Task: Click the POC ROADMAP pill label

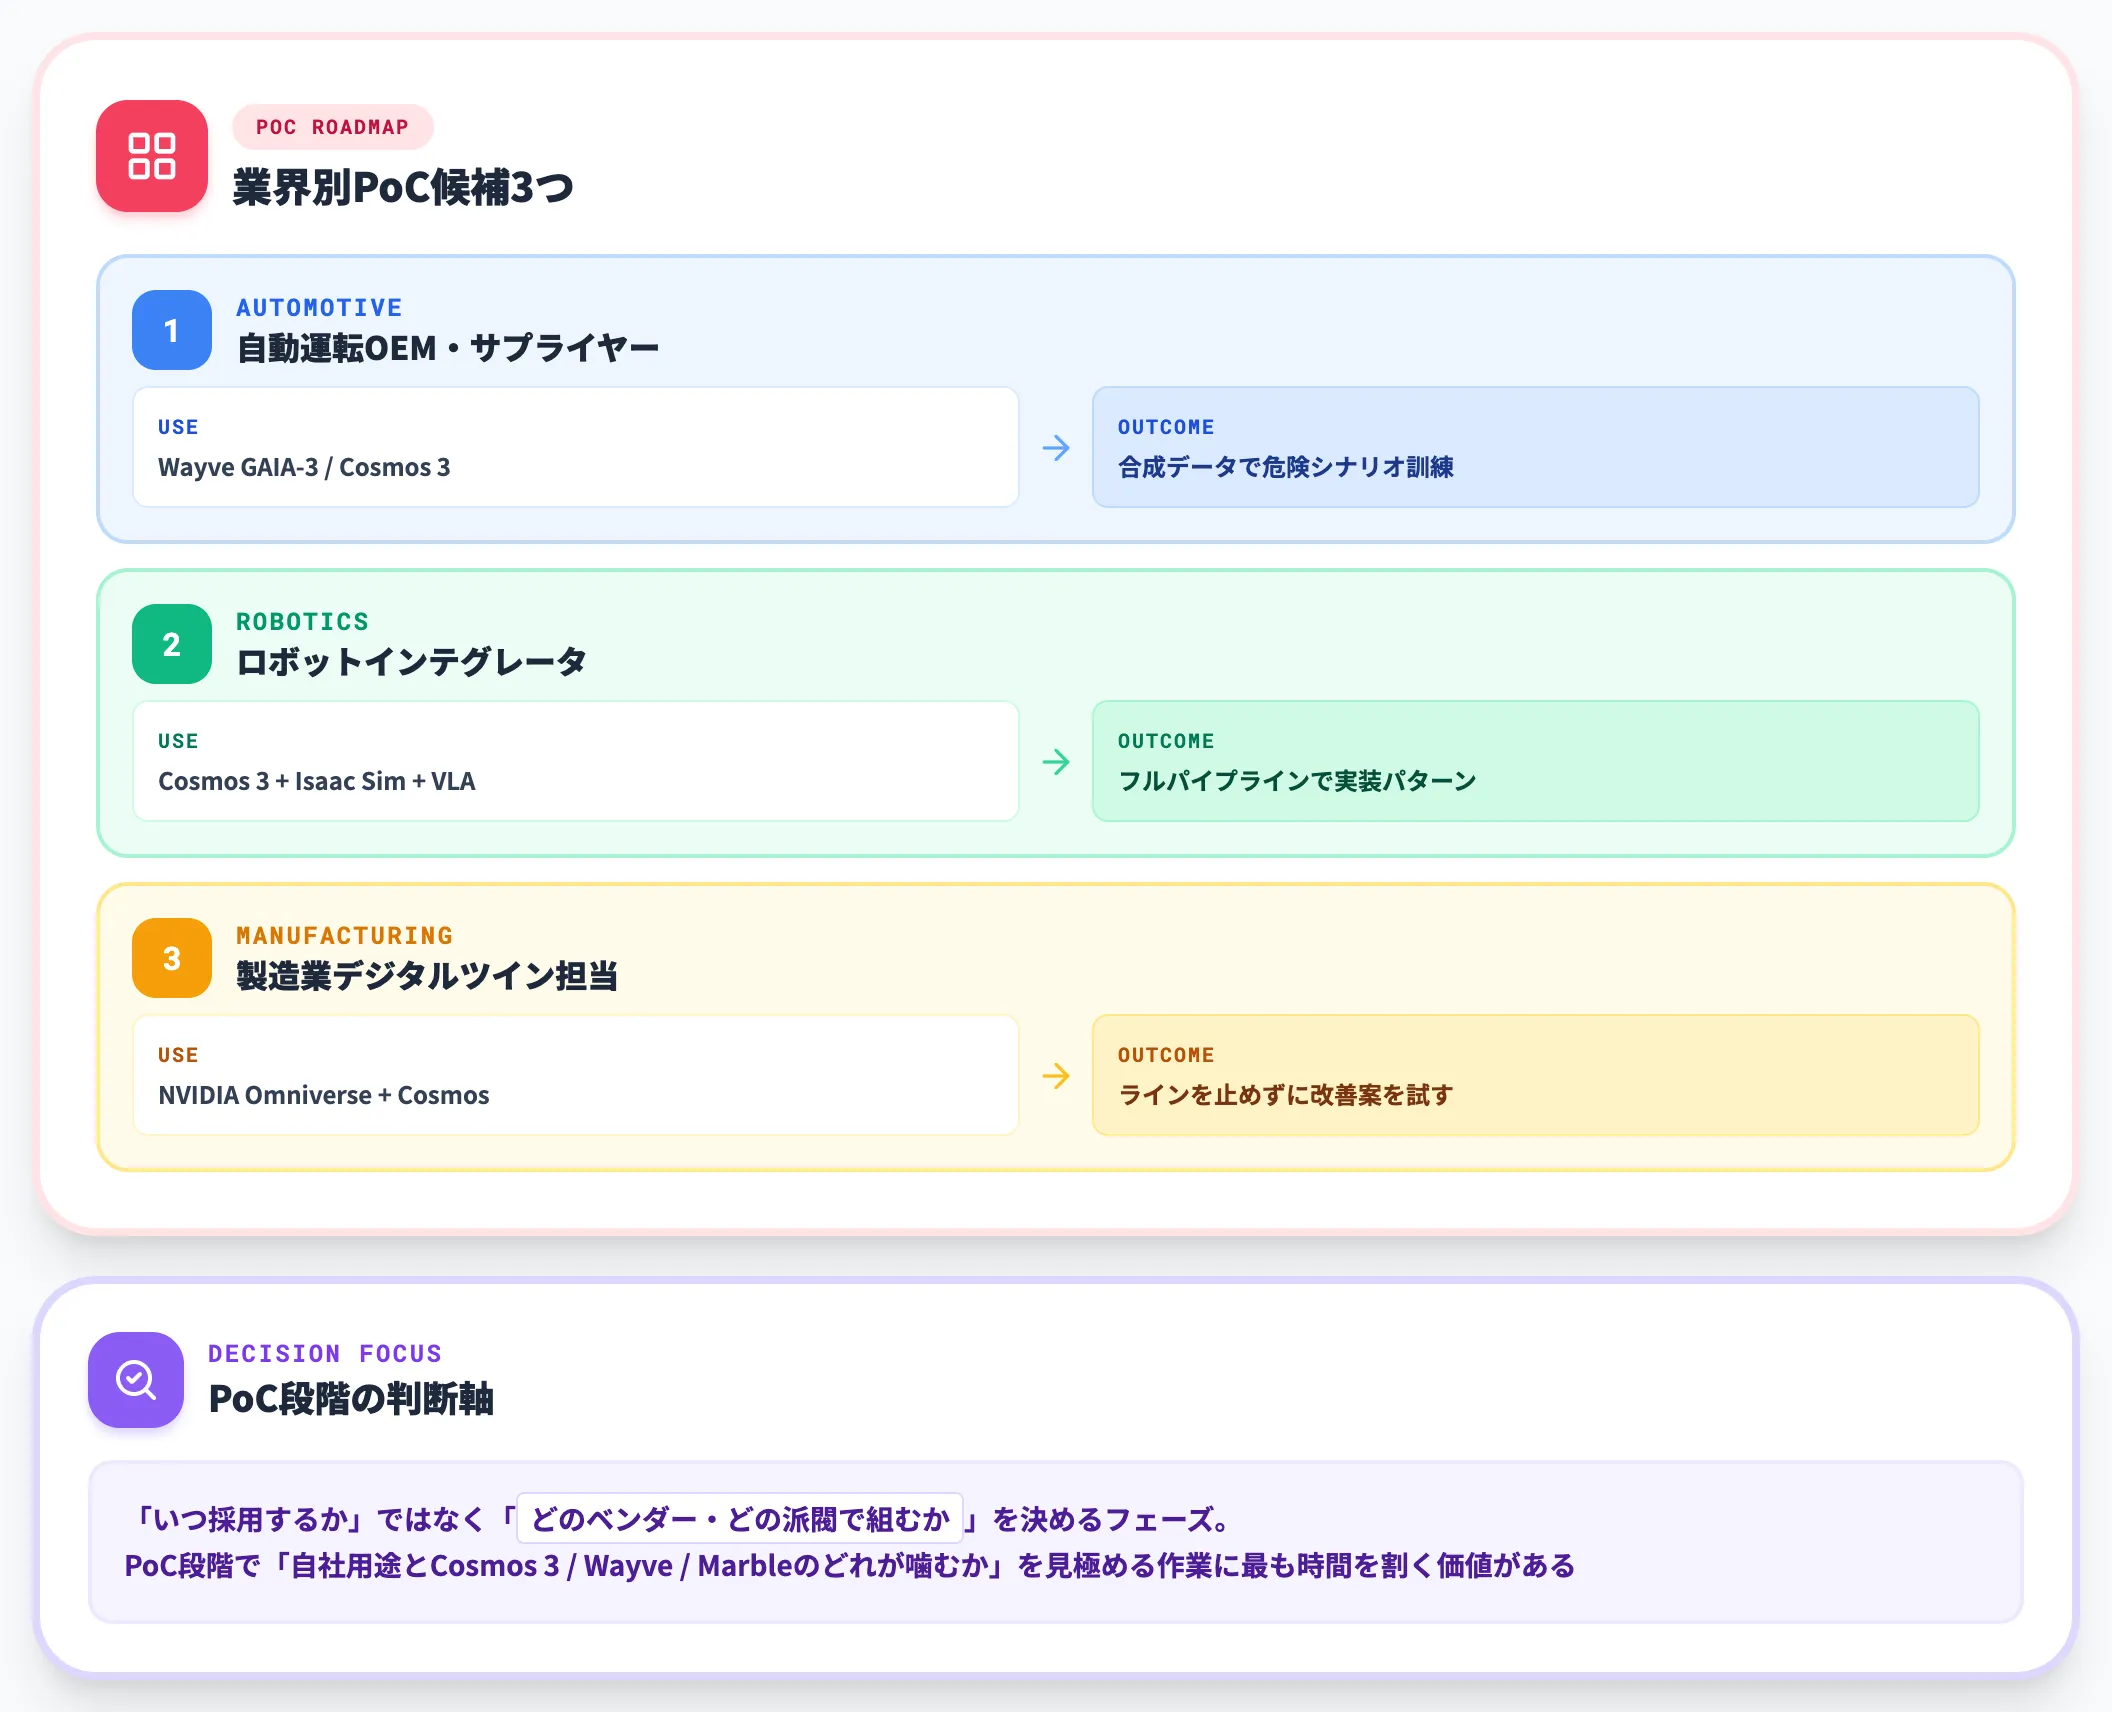Action: 333,127
